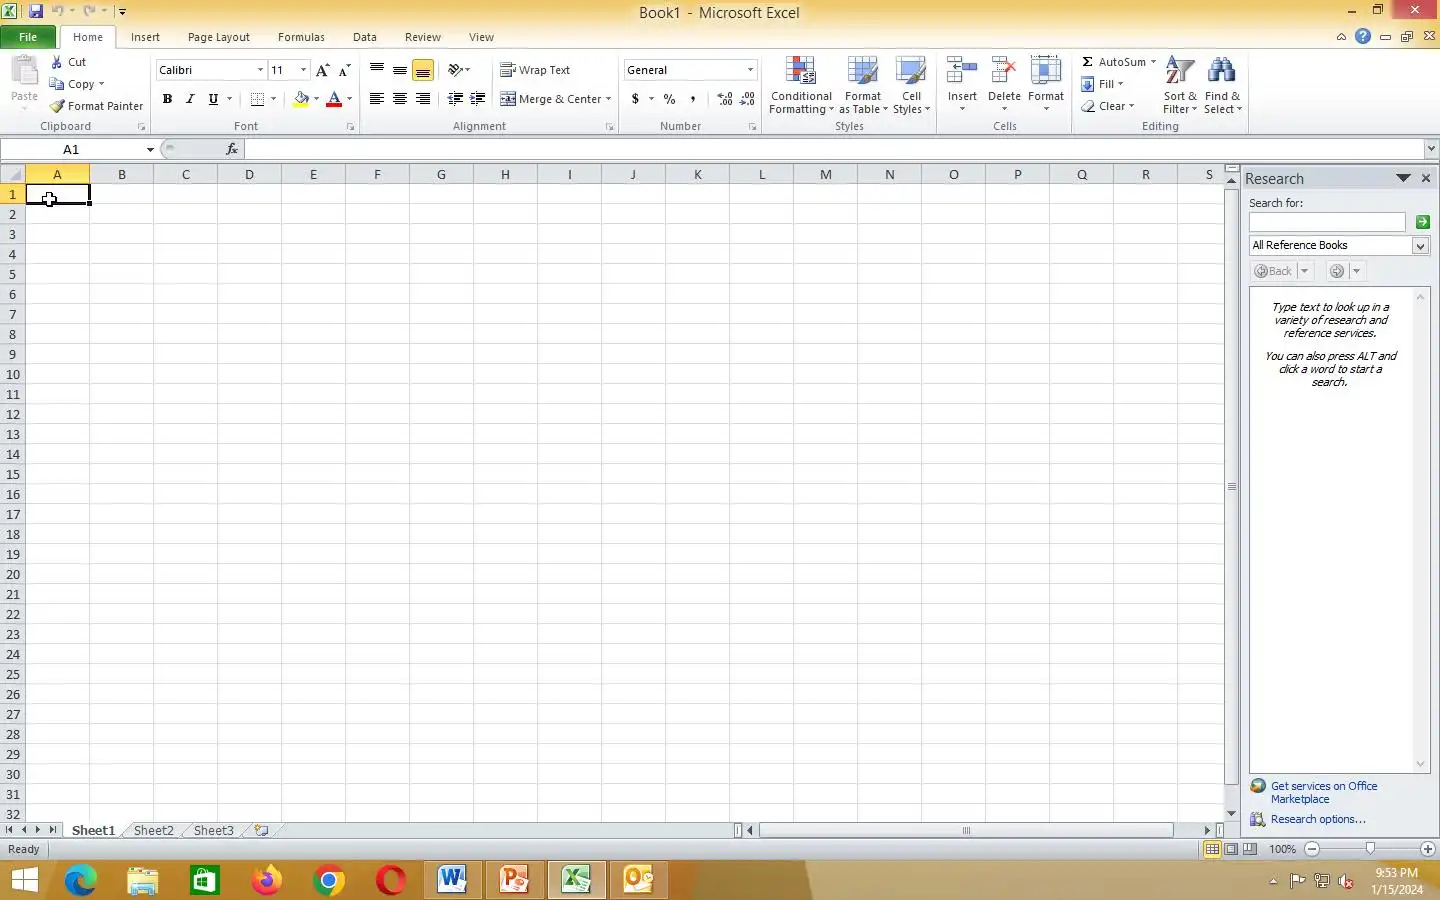Switch to Page Break Preview icon
This screenshot has height=900, width=1440.
pos(1250,849)
